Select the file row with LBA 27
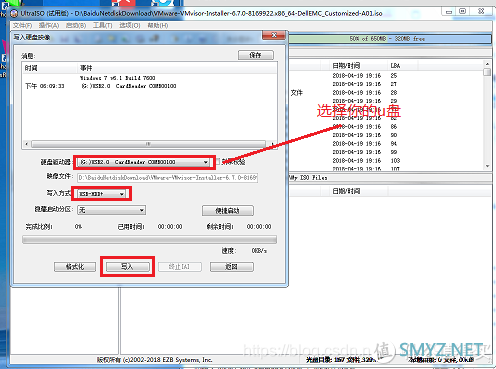This screenshot has height=369, width=496. pos(387,84)
